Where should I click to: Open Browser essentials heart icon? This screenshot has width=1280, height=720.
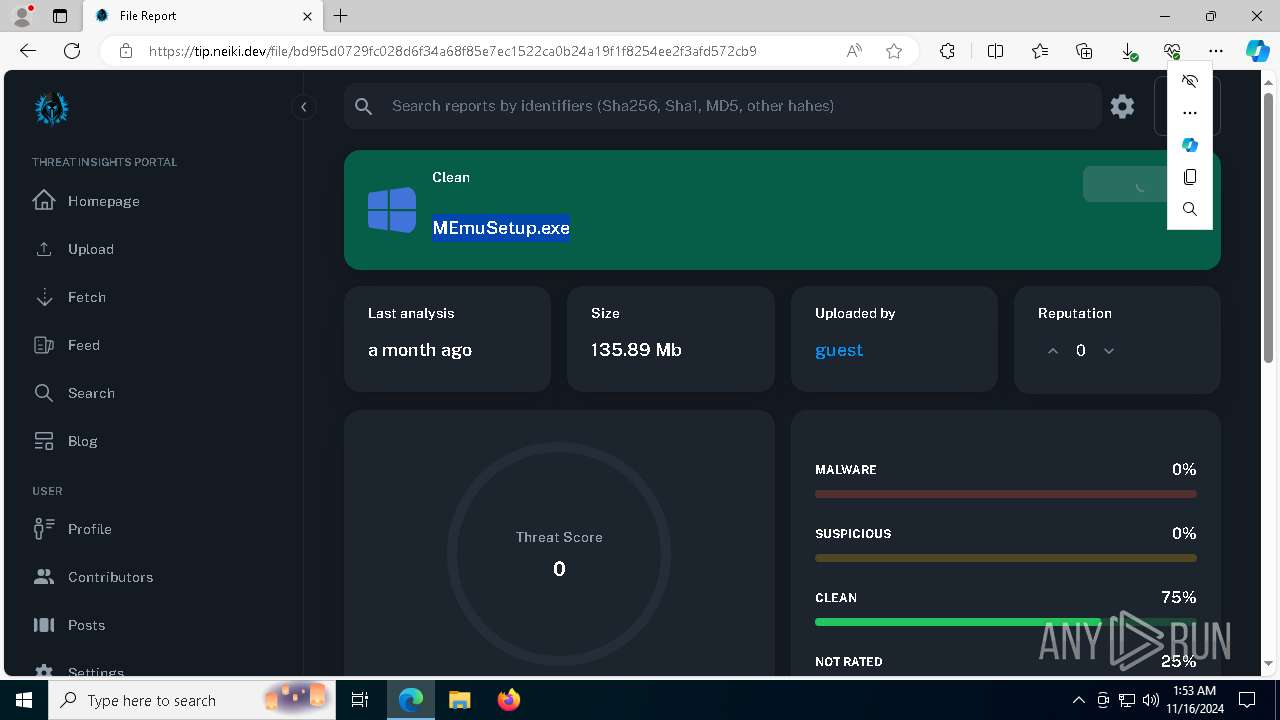click(1172, 51)
